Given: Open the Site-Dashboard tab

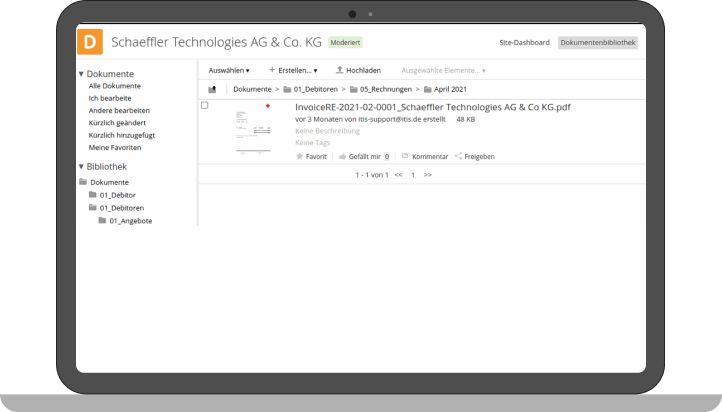Looking at the screenshot, I should pyautogui.click(x=524, y=42).
